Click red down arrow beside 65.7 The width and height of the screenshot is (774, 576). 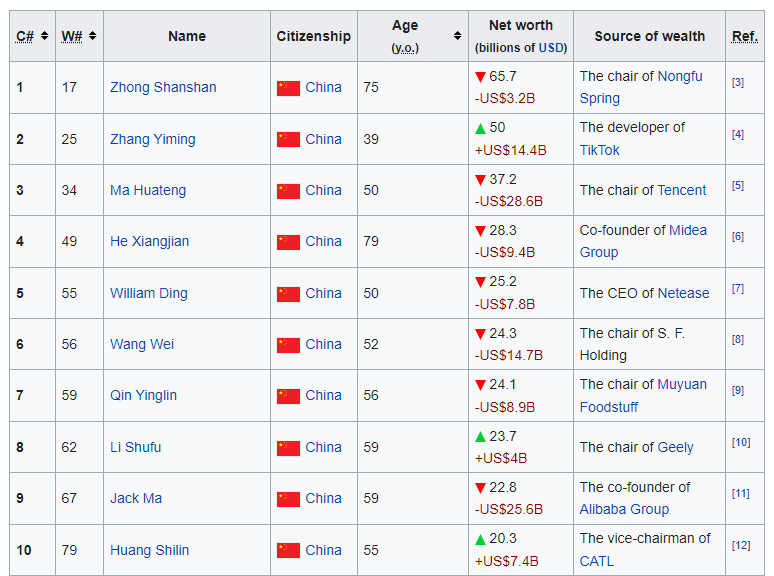[480, 77]
